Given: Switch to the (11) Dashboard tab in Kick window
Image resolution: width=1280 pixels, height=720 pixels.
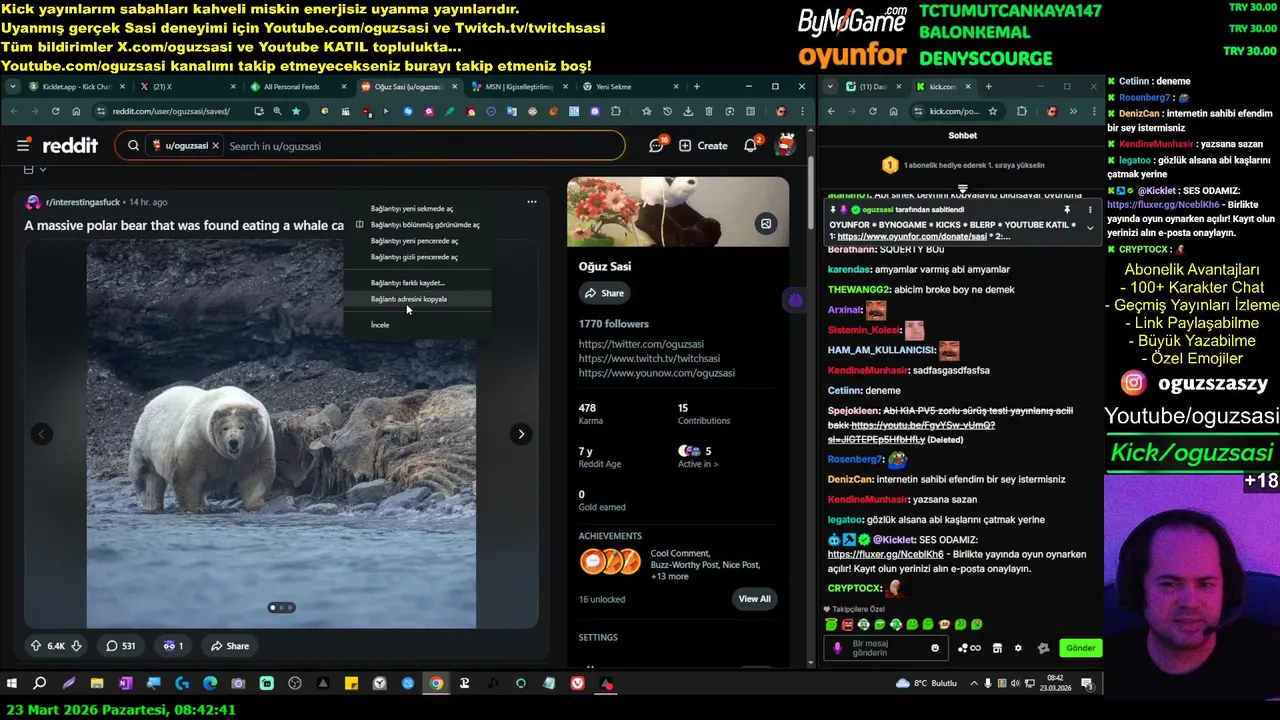Looking at the screenshot, I should 872,87.
